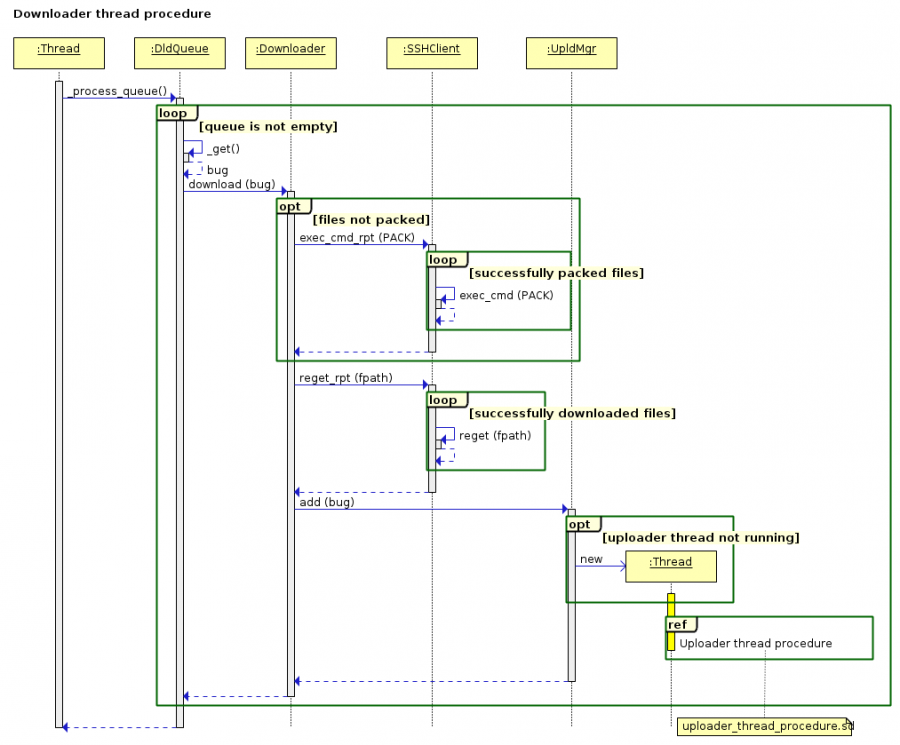Click the process_queue() message arrow label
Viewport: 900px width, 745px height.
pyautogui.click(x=117, y=91)
